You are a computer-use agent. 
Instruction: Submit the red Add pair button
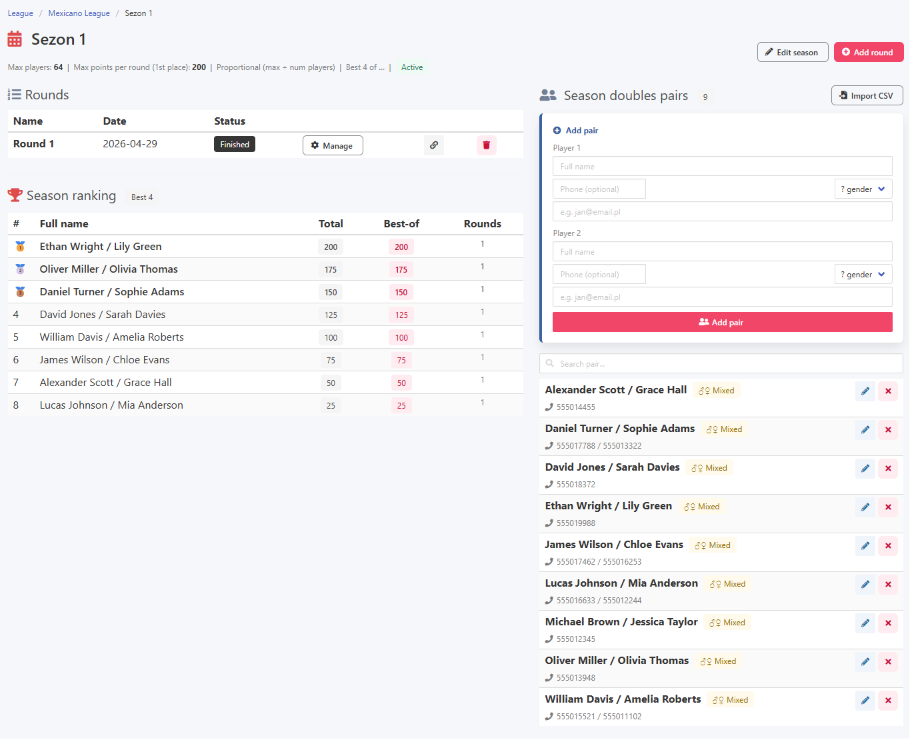click(722, 322)
